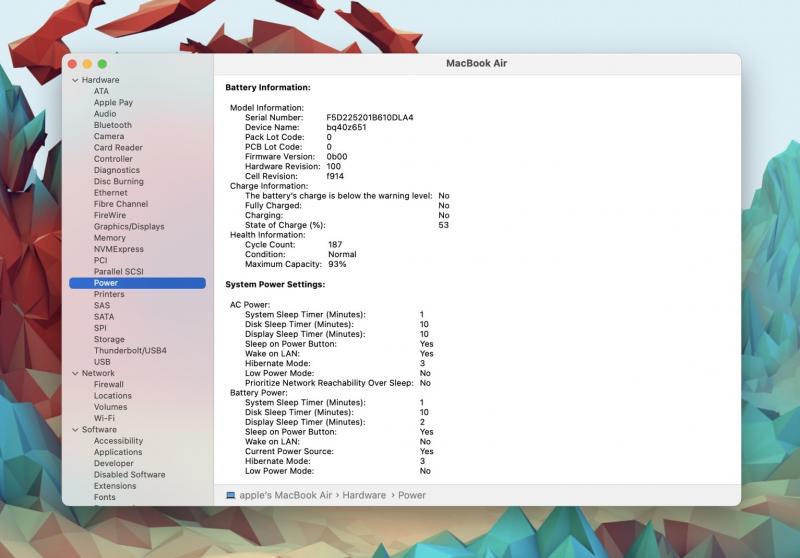Click the Hardware section label
The width and height of the screenshot is (800, 558).
coord(100,80)
